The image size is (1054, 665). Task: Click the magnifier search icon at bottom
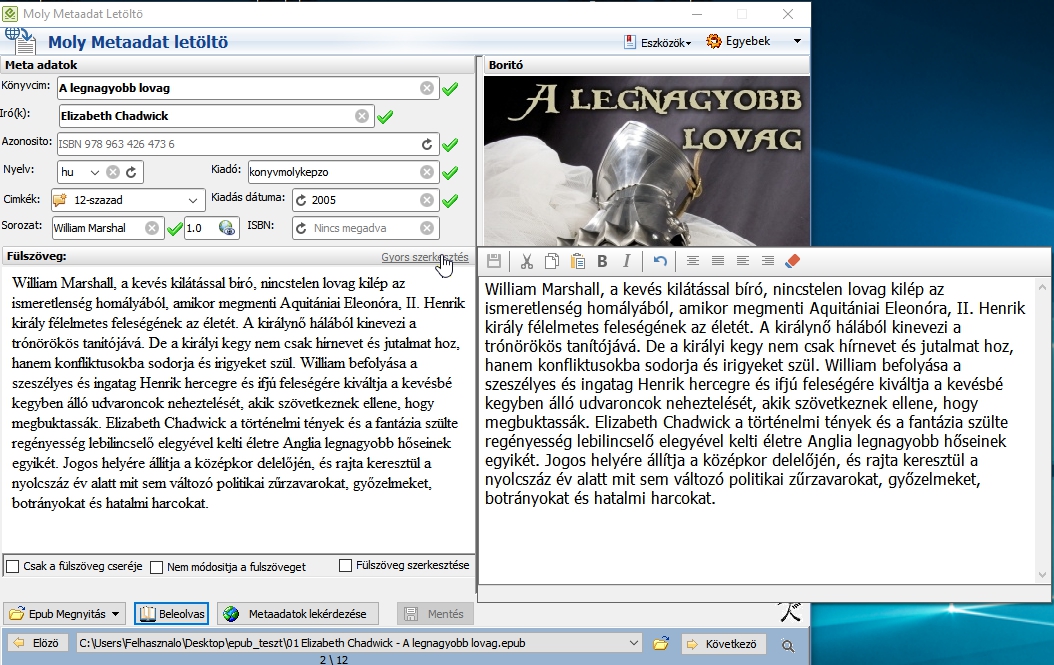[788, 646]
